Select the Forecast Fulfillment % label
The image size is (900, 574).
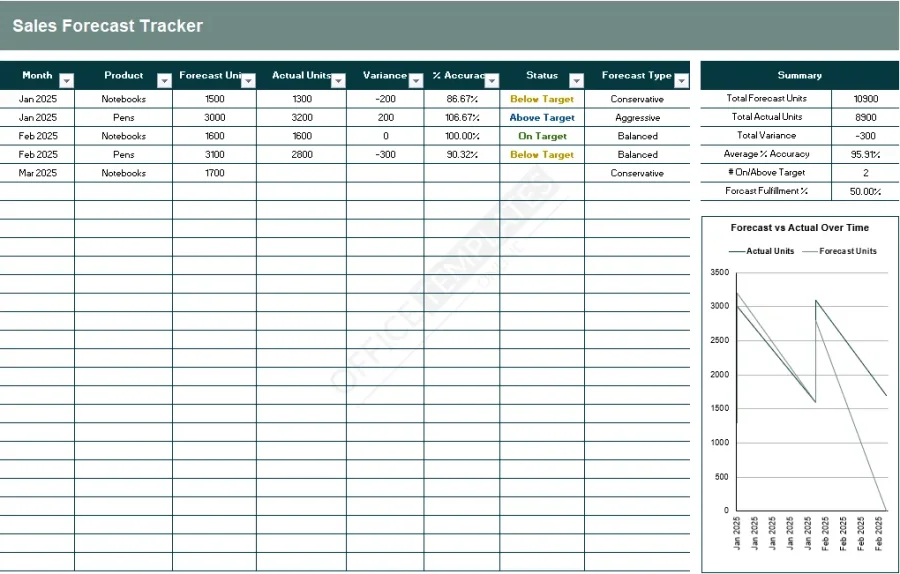pos(766,191)
